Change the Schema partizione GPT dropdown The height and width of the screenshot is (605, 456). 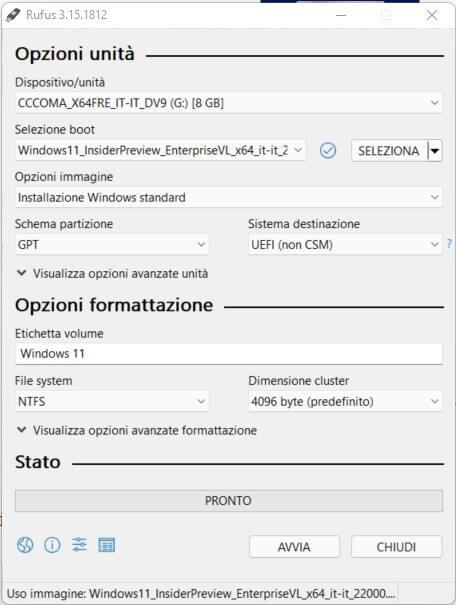[112, 244]
